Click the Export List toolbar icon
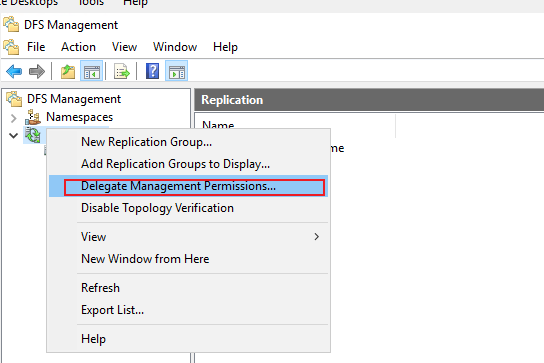The height and width of the screenshot is (363, 544). coord(122,72)
